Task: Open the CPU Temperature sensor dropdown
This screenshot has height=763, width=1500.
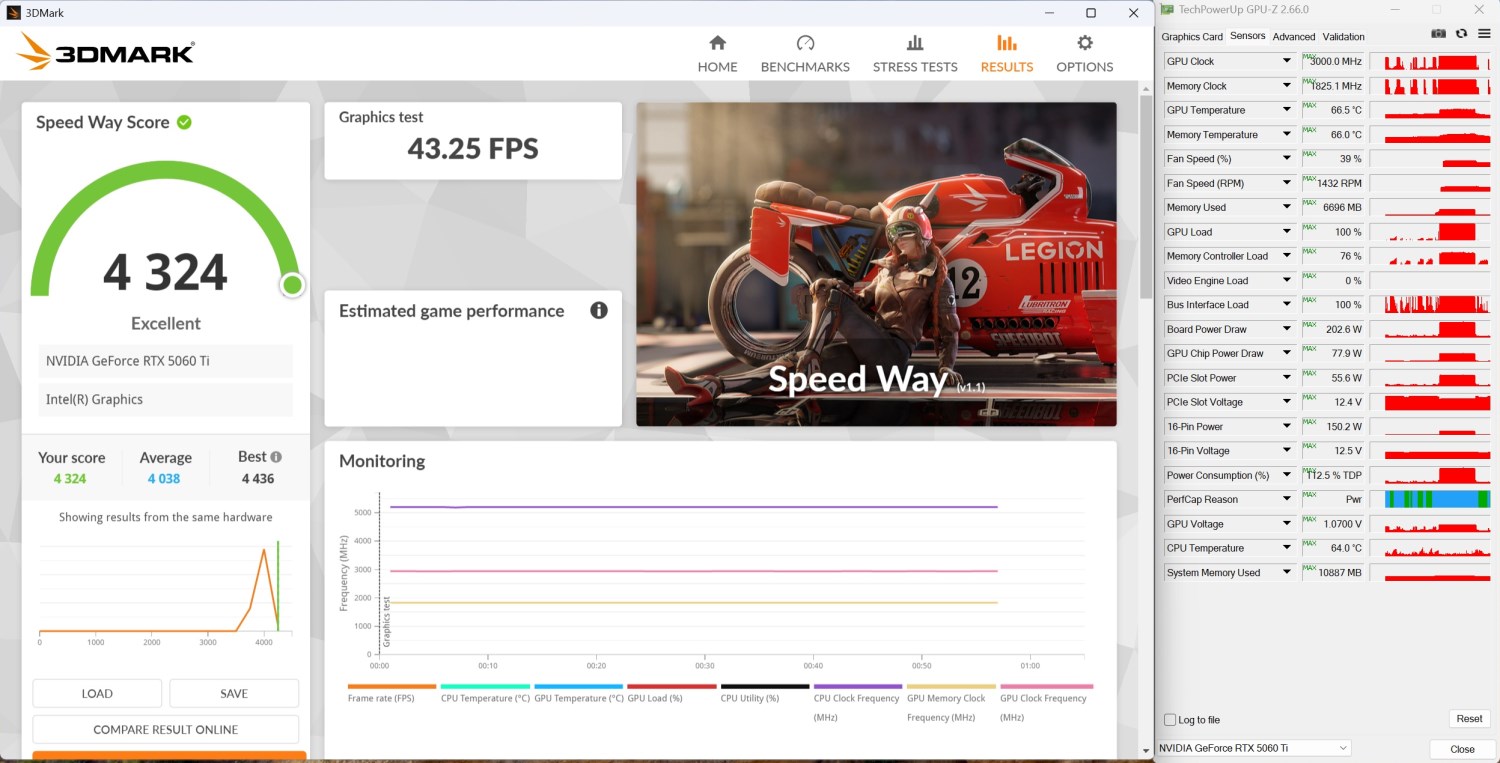Action: (x=1287, y=548)
